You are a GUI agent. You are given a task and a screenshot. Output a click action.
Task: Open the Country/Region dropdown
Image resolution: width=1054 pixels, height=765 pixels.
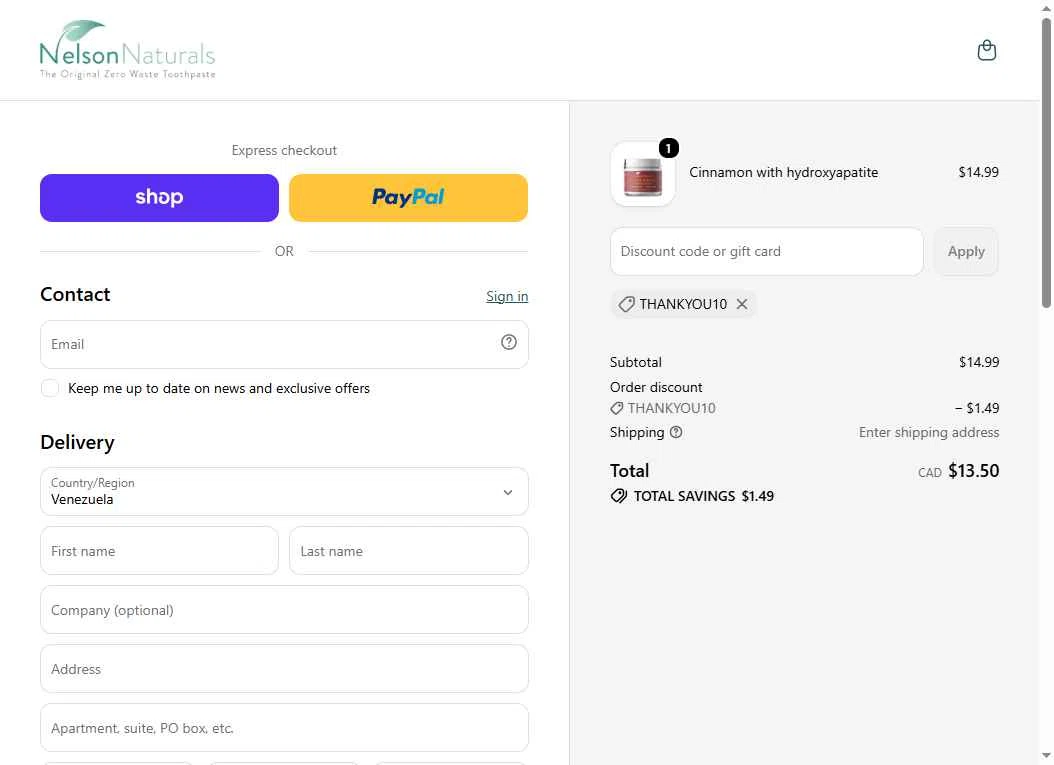coord(284,491)
